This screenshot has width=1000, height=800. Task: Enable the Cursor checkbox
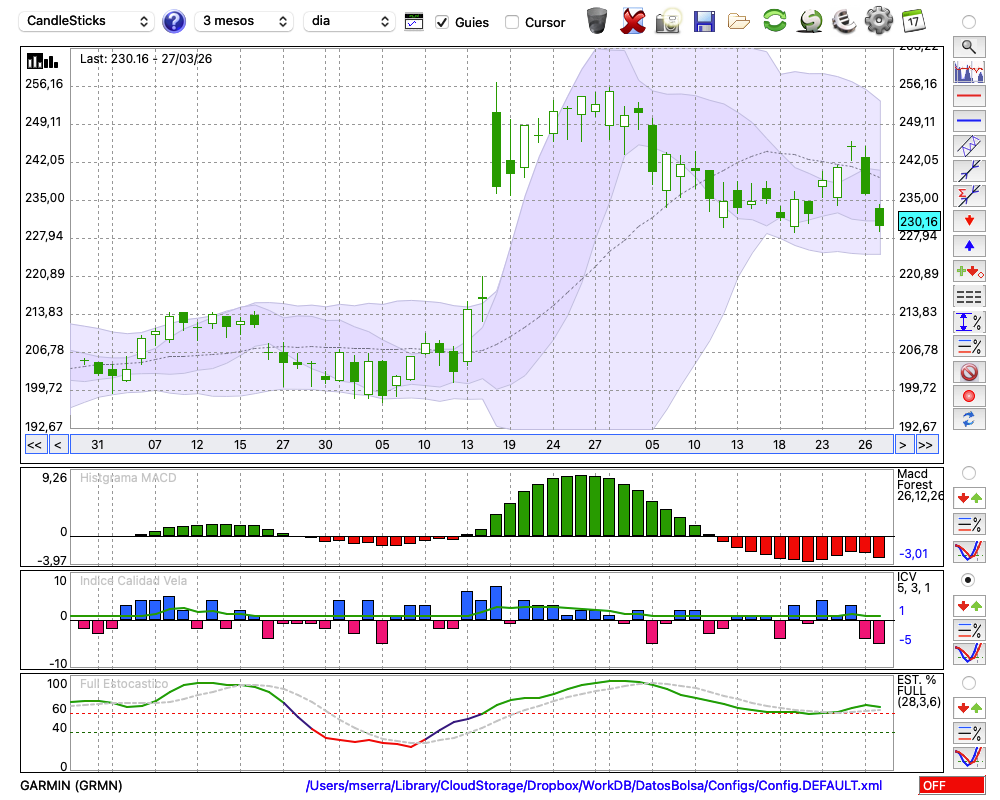point(512,22)
